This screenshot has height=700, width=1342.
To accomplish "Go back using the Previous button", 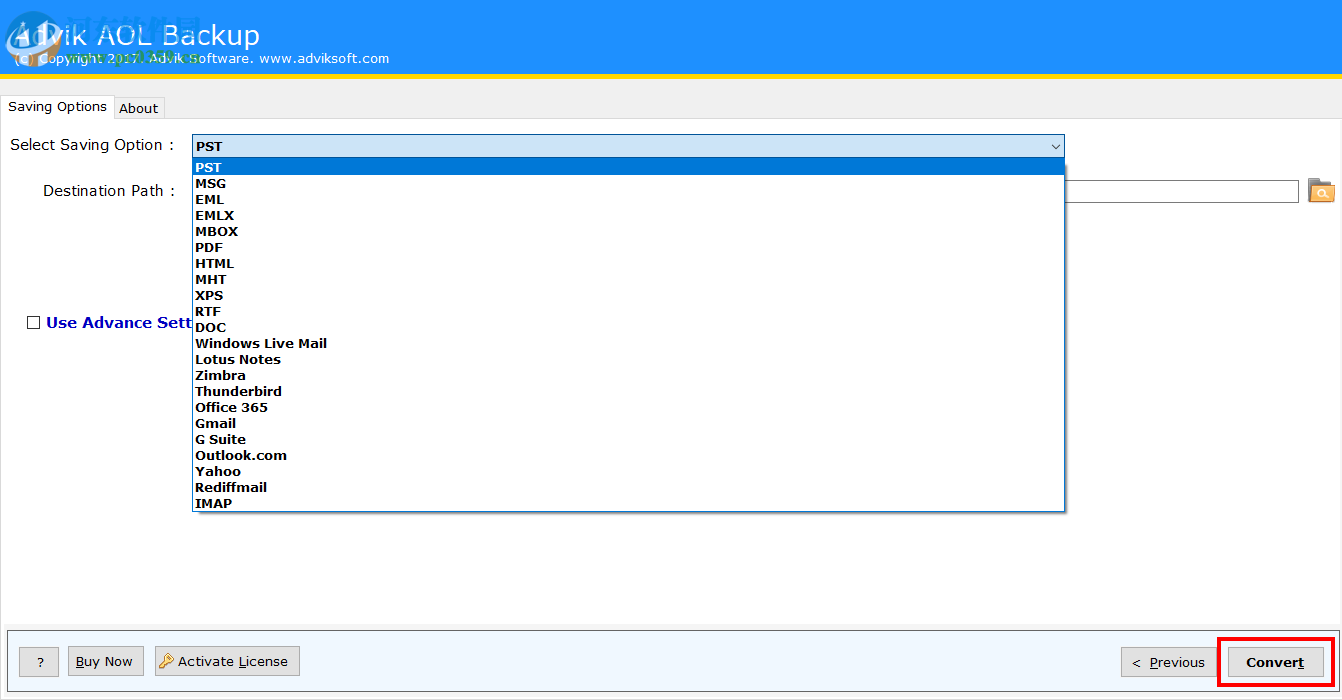I will 1168,662.
